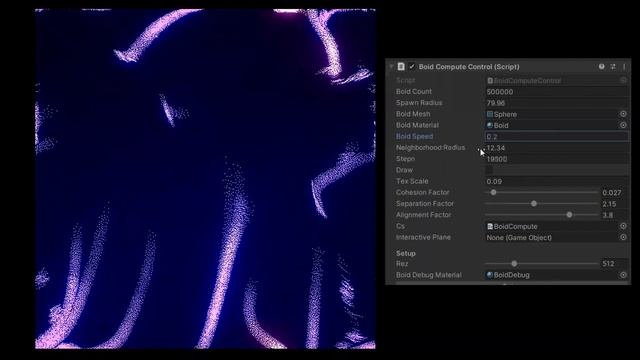
Task: Toggle the Draw checkbox
Action: 489,170
